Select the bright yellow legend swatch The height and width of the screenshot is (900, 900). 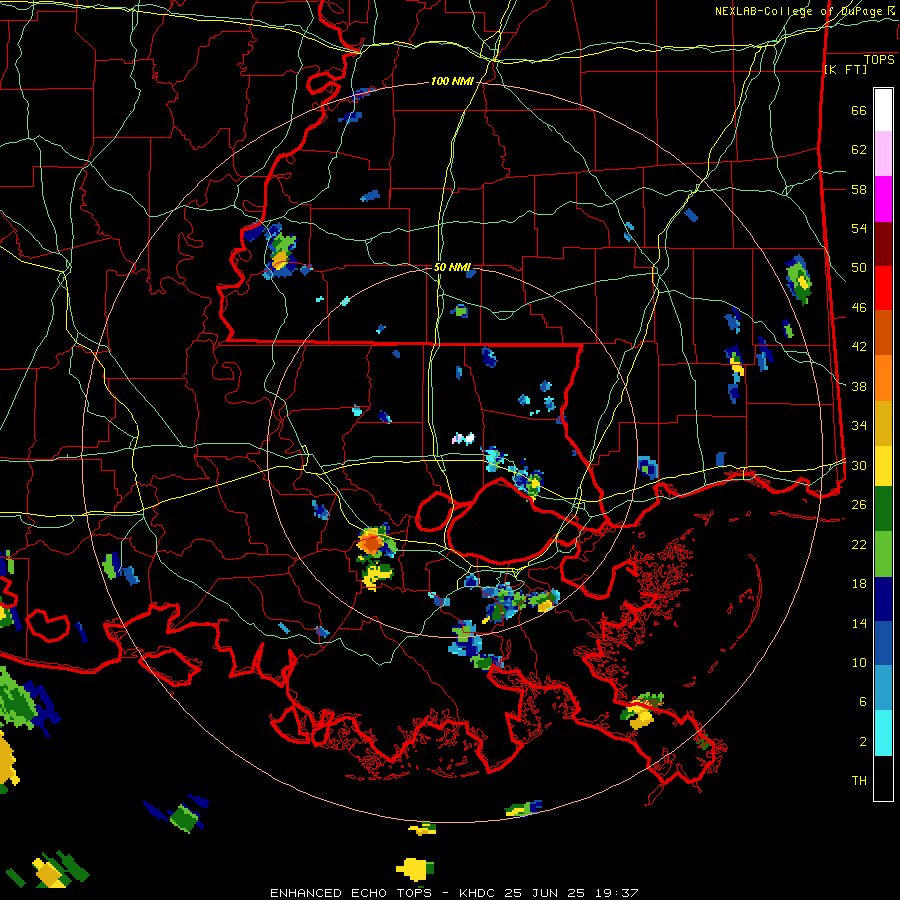point(883,466)
